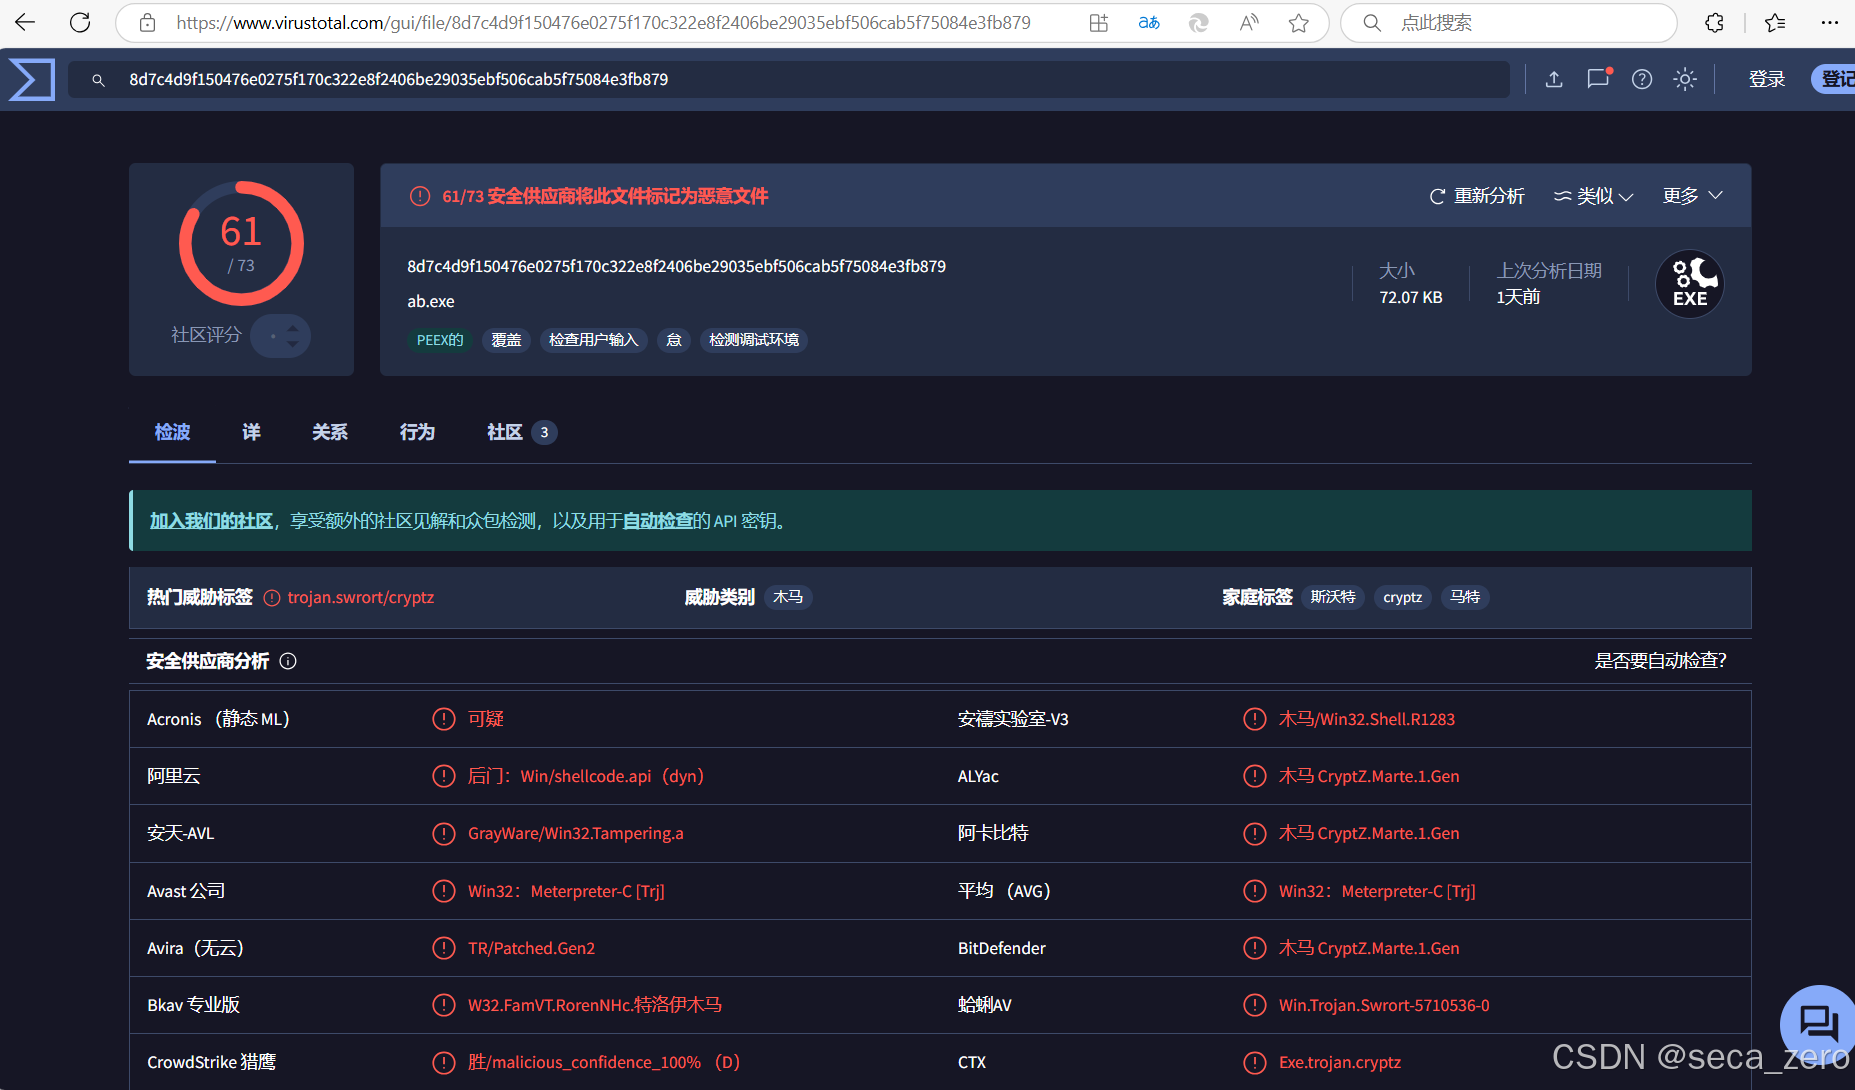The height and width of the screenshot is (1090, 1855).
Task: Click the file hash text in summary
Action: click(x=676, y=266)
